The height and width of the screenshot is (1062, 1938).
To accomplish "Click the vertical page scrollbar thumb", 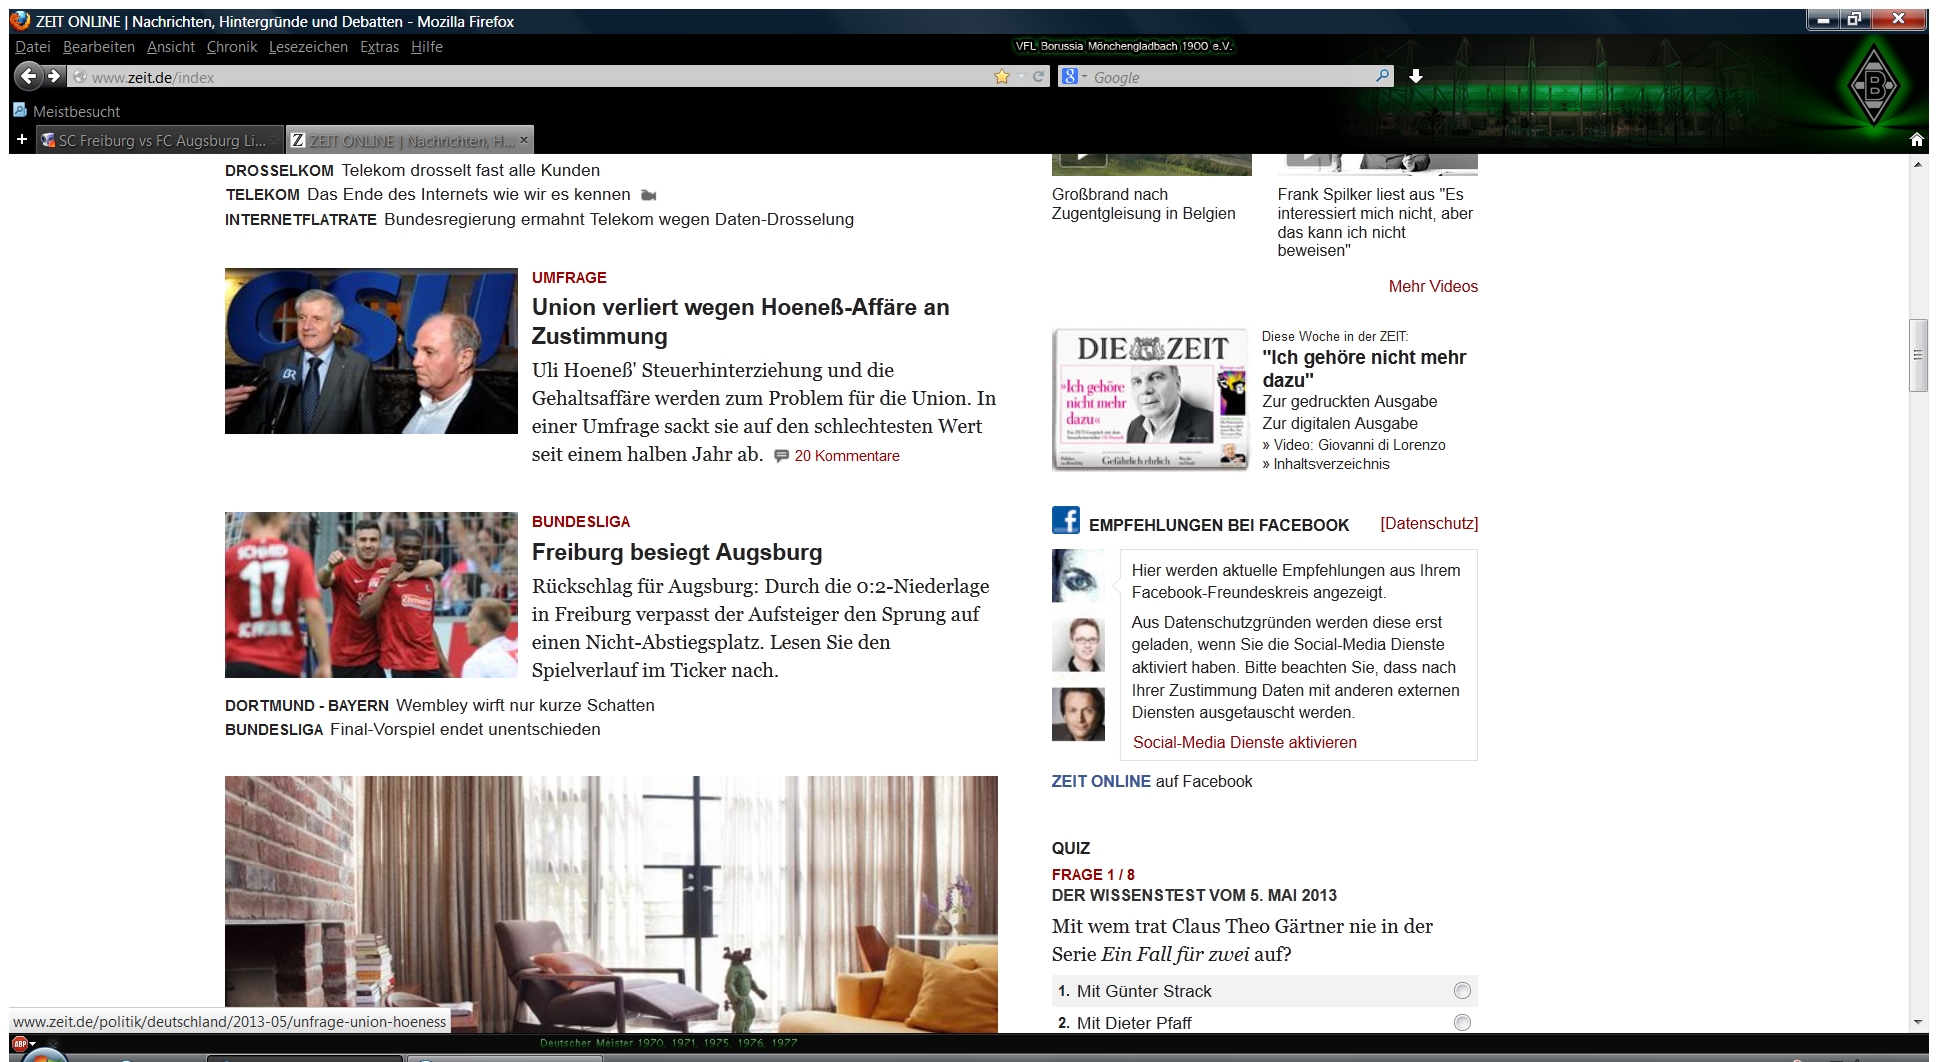I will 1917,355.
